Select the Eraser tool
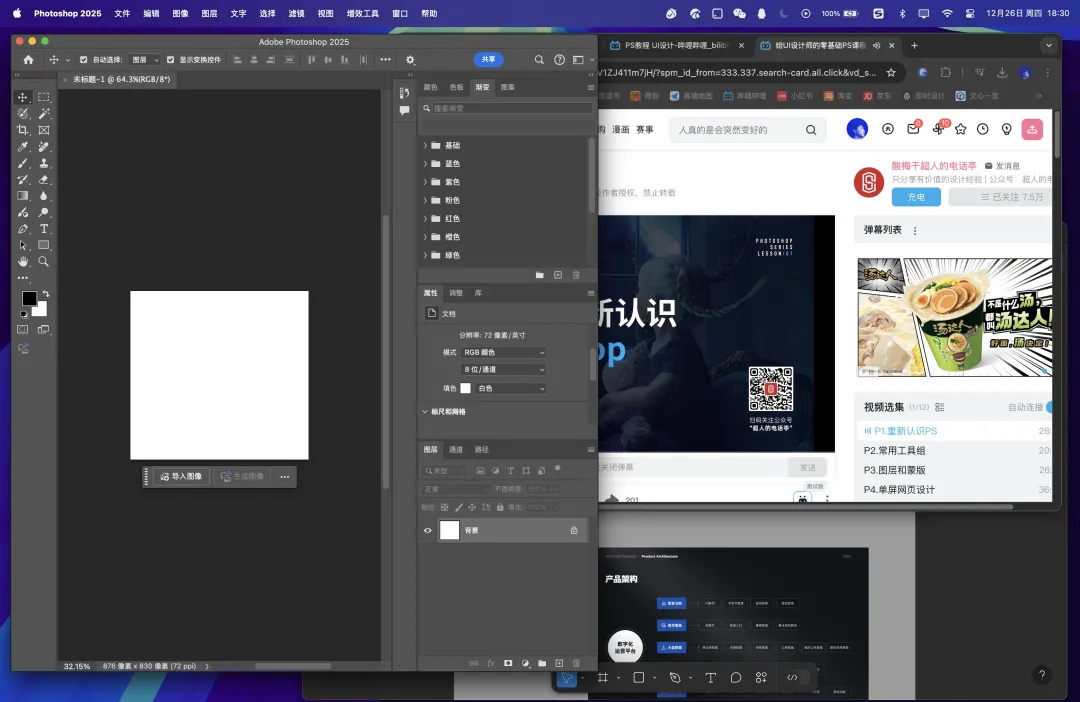This screenshot has height=702, width=1080. [44, 180]
